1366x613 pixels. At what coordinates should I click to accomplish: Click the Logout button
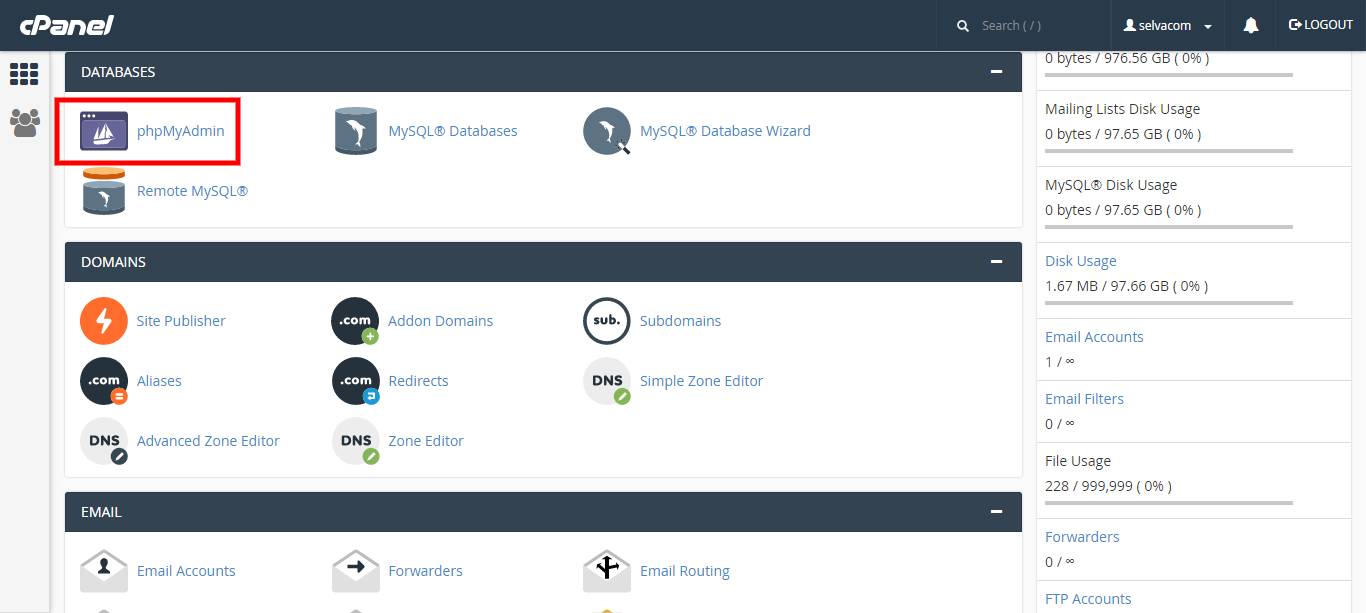tap(1321, 25)
